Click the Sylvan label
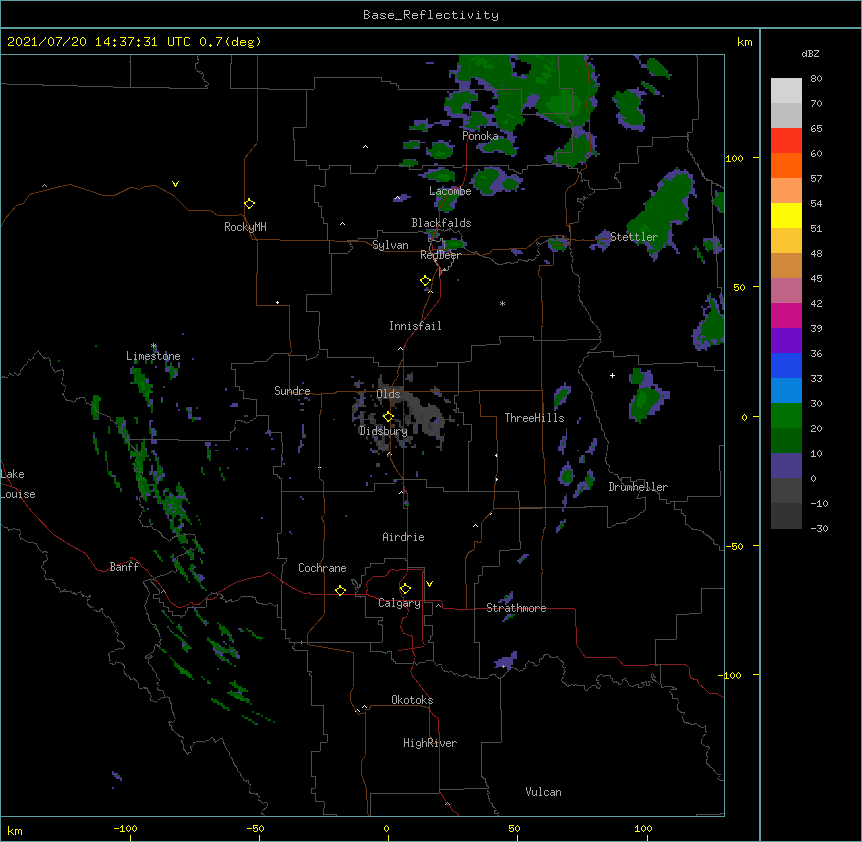The width and height of the screenshot is (862, 842). pyautogui.click(x=390, y=245)
